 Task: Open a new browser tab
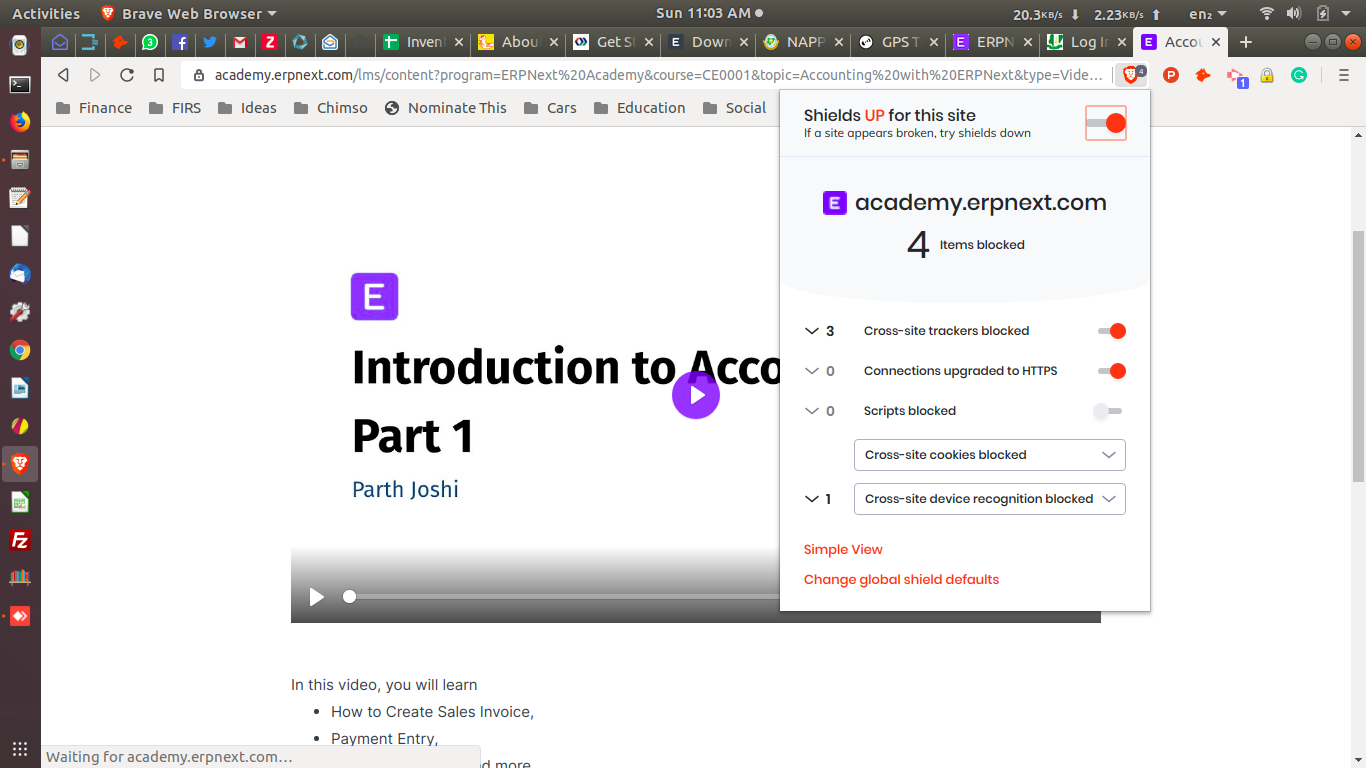pos(1245,42)
